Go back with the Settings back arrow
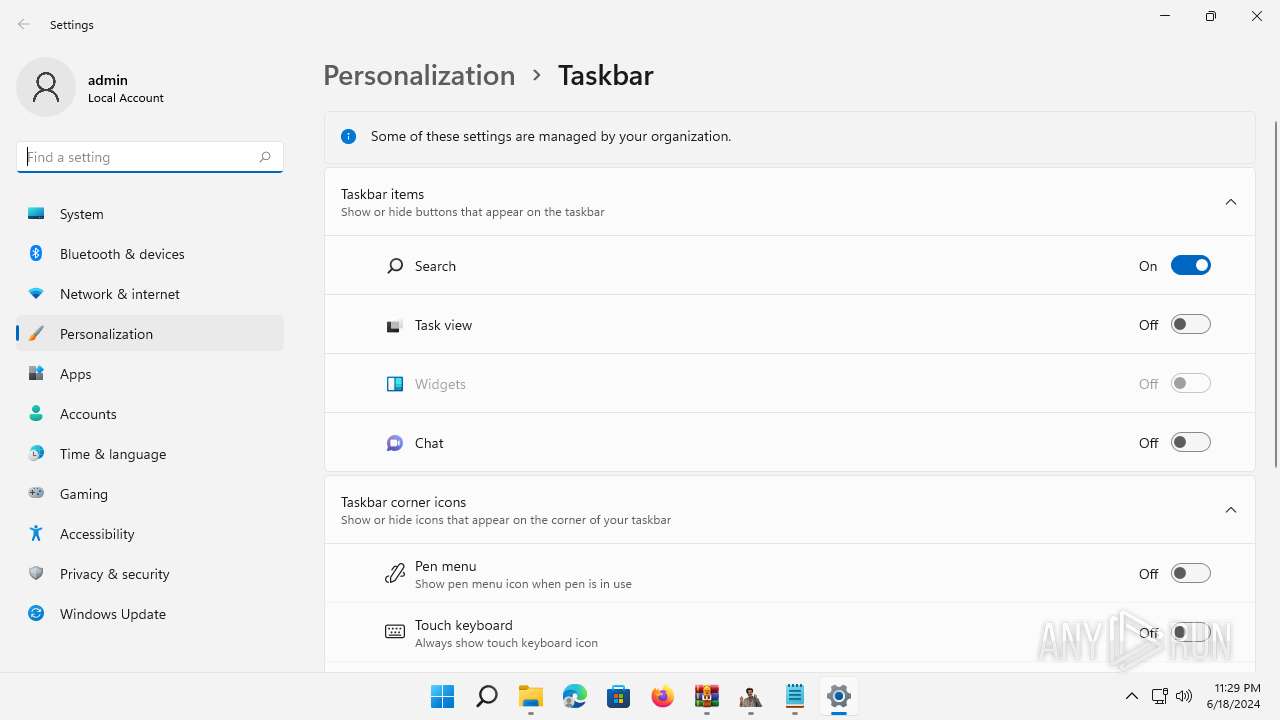Image resolution: width=1280 pixels, height=720 pixels. coord(24,24)
